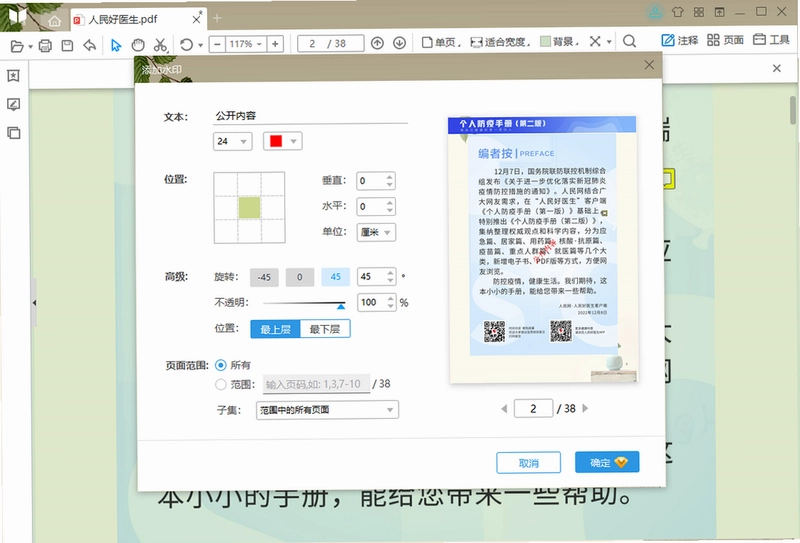The width and height of the screenshot is (800, 543).
Task: Click the four-squares apps grid icon
Action: point(698,12)
